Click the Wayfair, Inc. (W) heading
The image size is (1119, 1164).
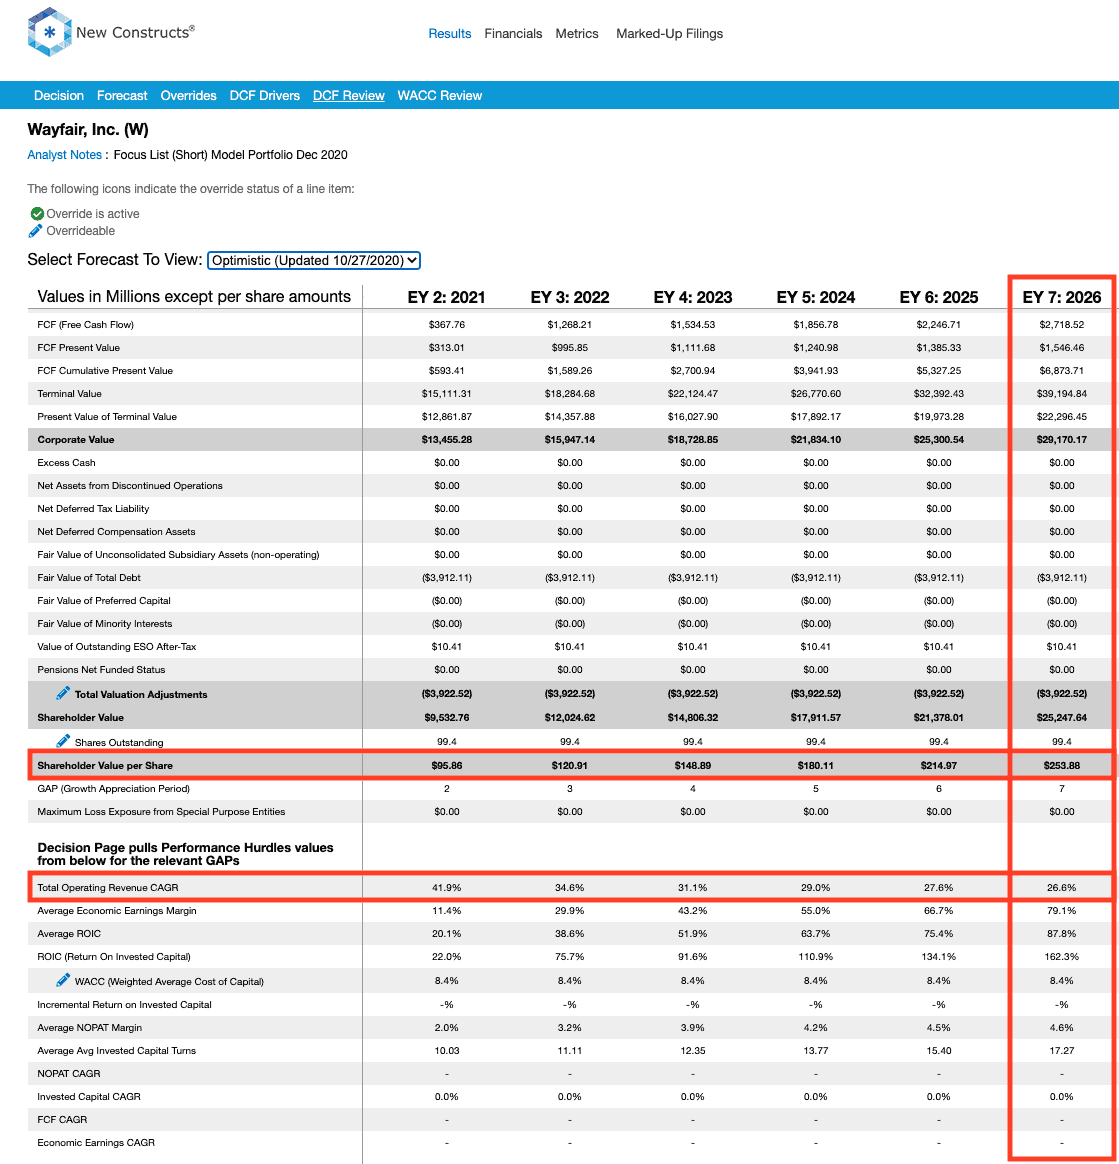(x=88, y=129)
